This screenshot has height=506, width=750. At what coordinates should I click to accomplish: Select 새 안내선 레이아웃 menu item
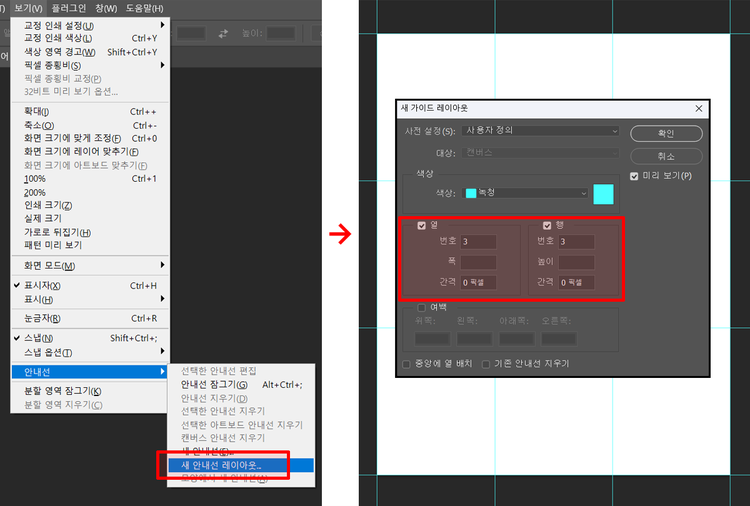coord(241,465)
